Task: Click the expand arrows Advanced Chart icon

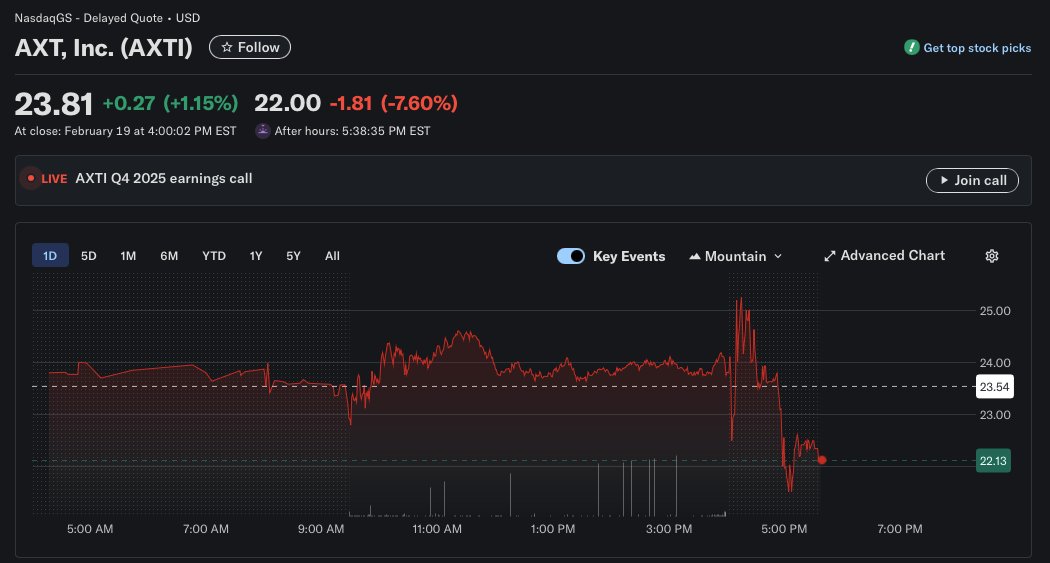Action: click(x=830, y=256)
